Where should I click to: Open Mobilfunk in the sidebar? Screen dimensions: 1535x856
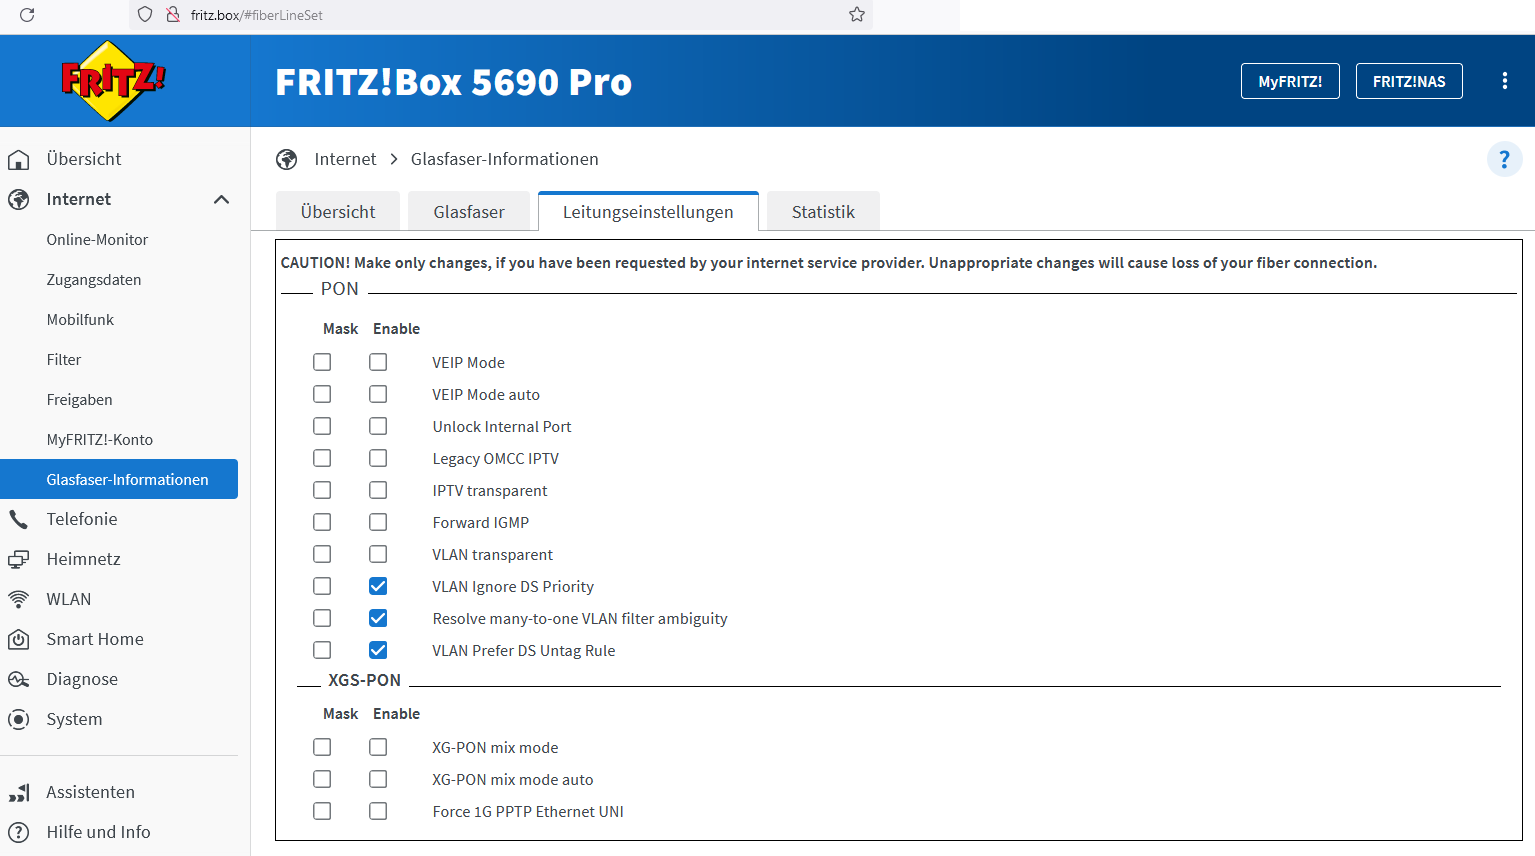pyautogui.click(x=80, y=320)
